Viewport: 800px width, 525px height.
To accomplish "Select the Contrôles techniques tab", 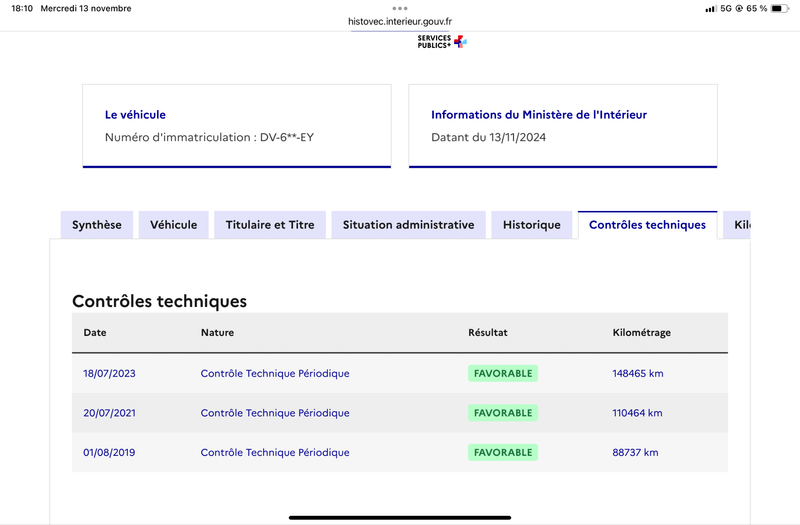I will coord(647,225).
